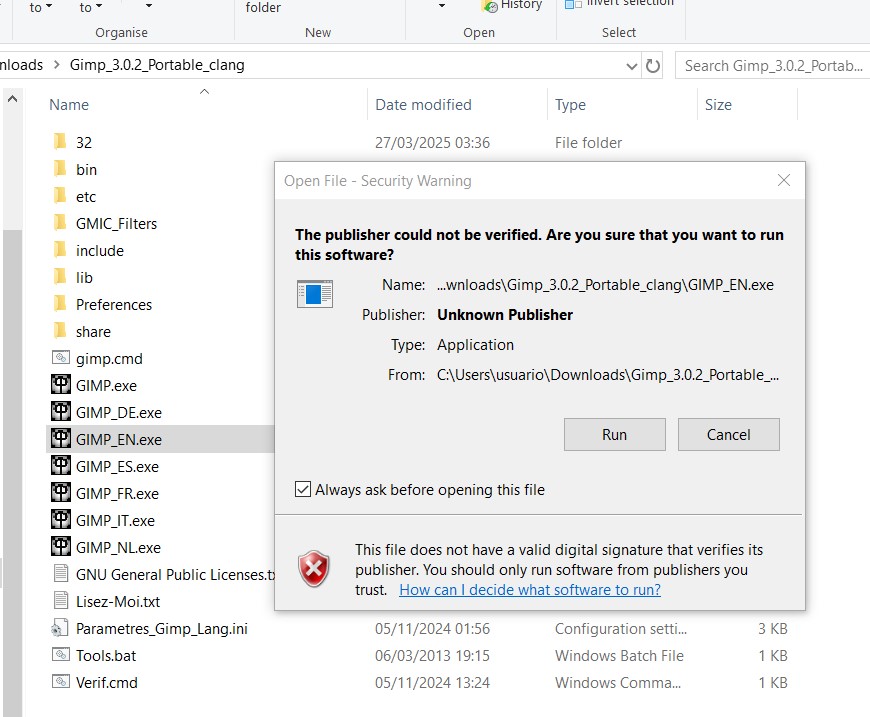Screen dimensions: 870x717
Task: Click the GIMP_DE.exe application icon
Action: [x=60, y=412]
